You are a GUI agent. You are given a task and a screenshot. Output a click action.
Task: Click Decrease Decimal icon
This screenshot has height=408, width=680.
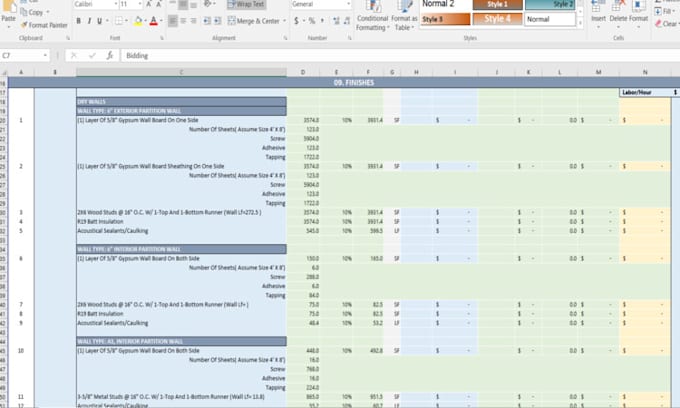[347, 21]
